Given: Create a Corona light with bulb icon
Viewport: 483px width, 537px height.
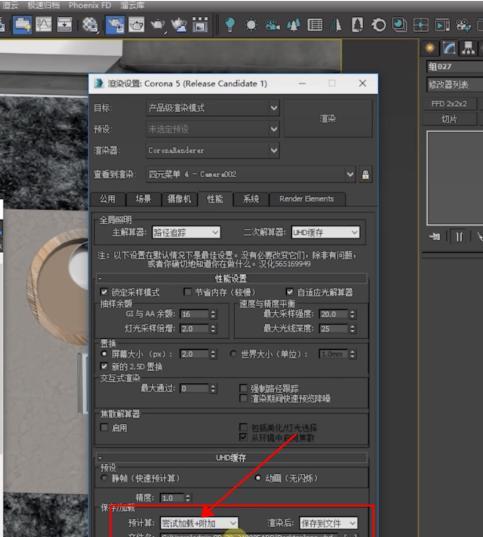Looking at the screenshot, I should point(230,25).
